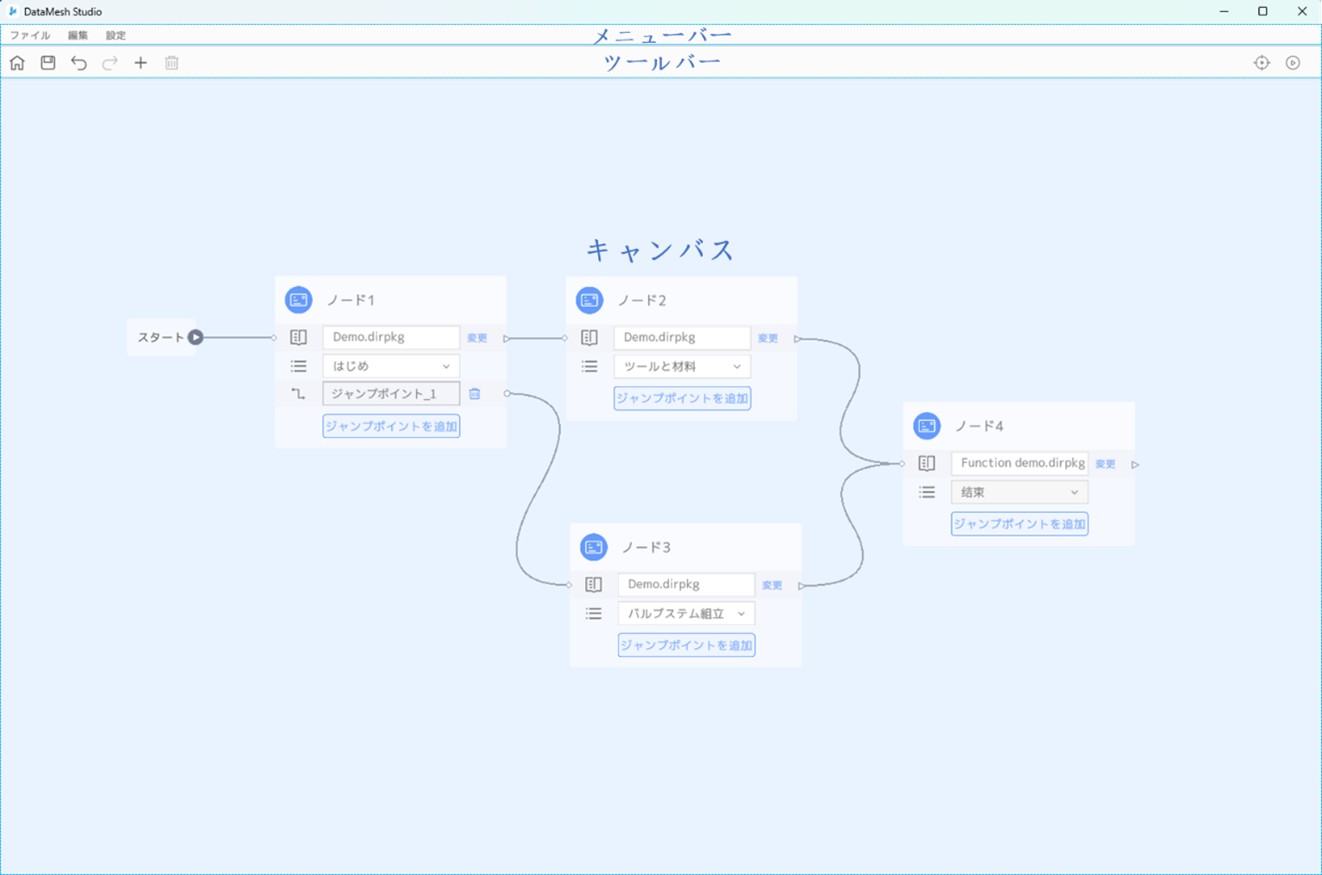Click the ノード2 title text
This screenshot has height=875, width=1322.
(x=642, y=300)
